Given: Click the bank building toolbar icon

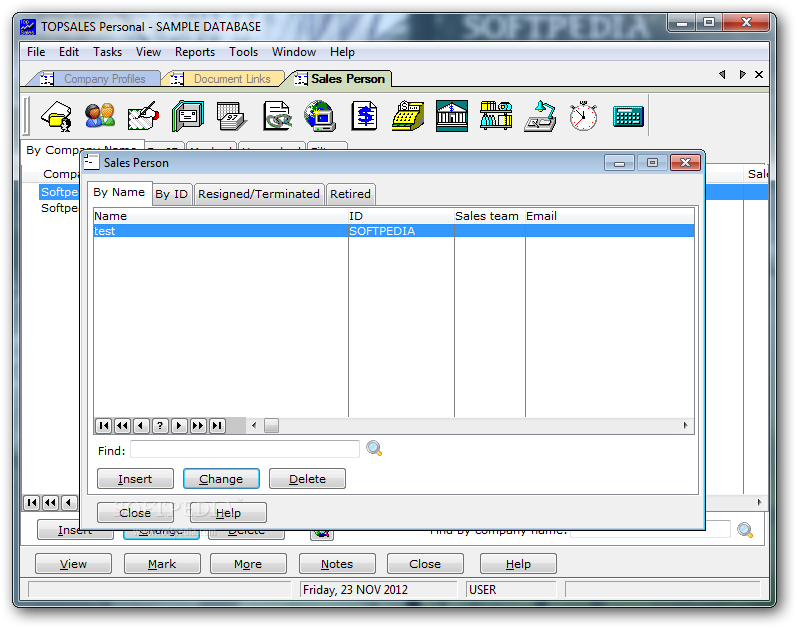Looking at the screenshot, I should click(452, 116).
